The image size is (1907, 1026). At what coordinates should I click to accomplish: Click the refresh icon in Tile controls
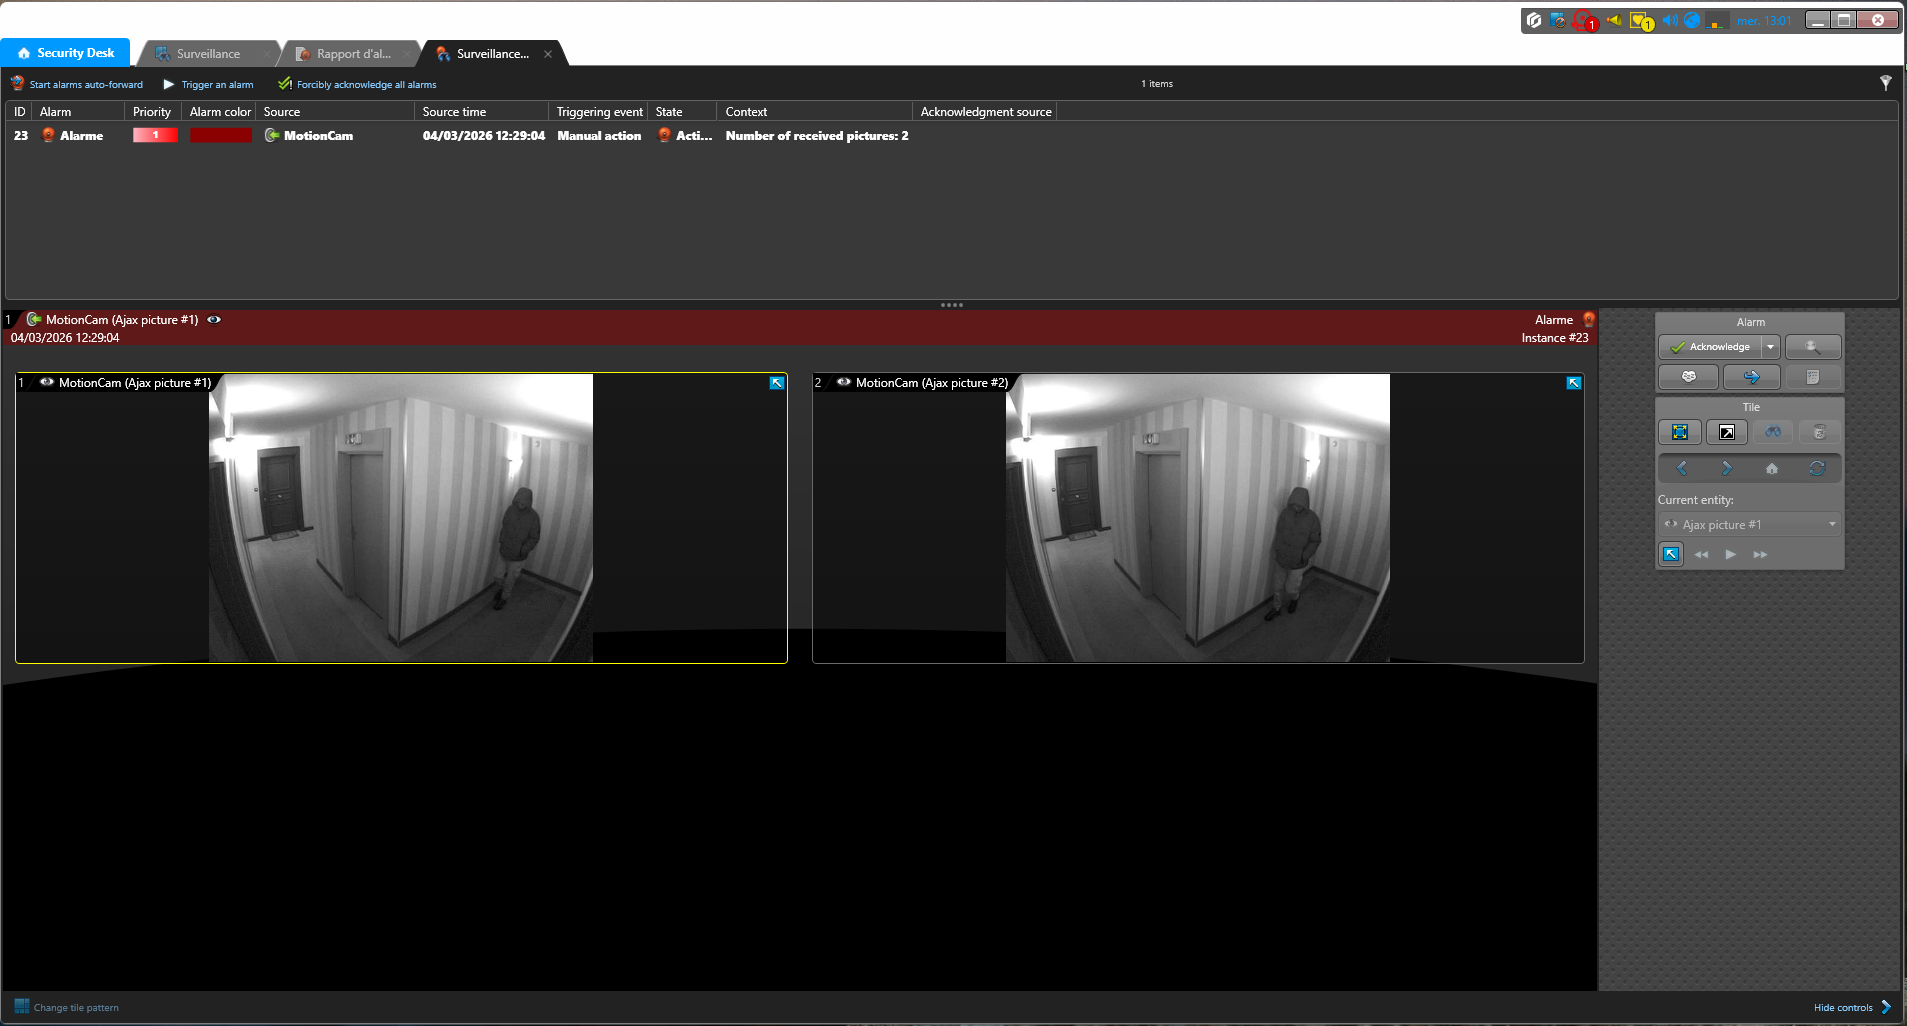[1817, 468]
